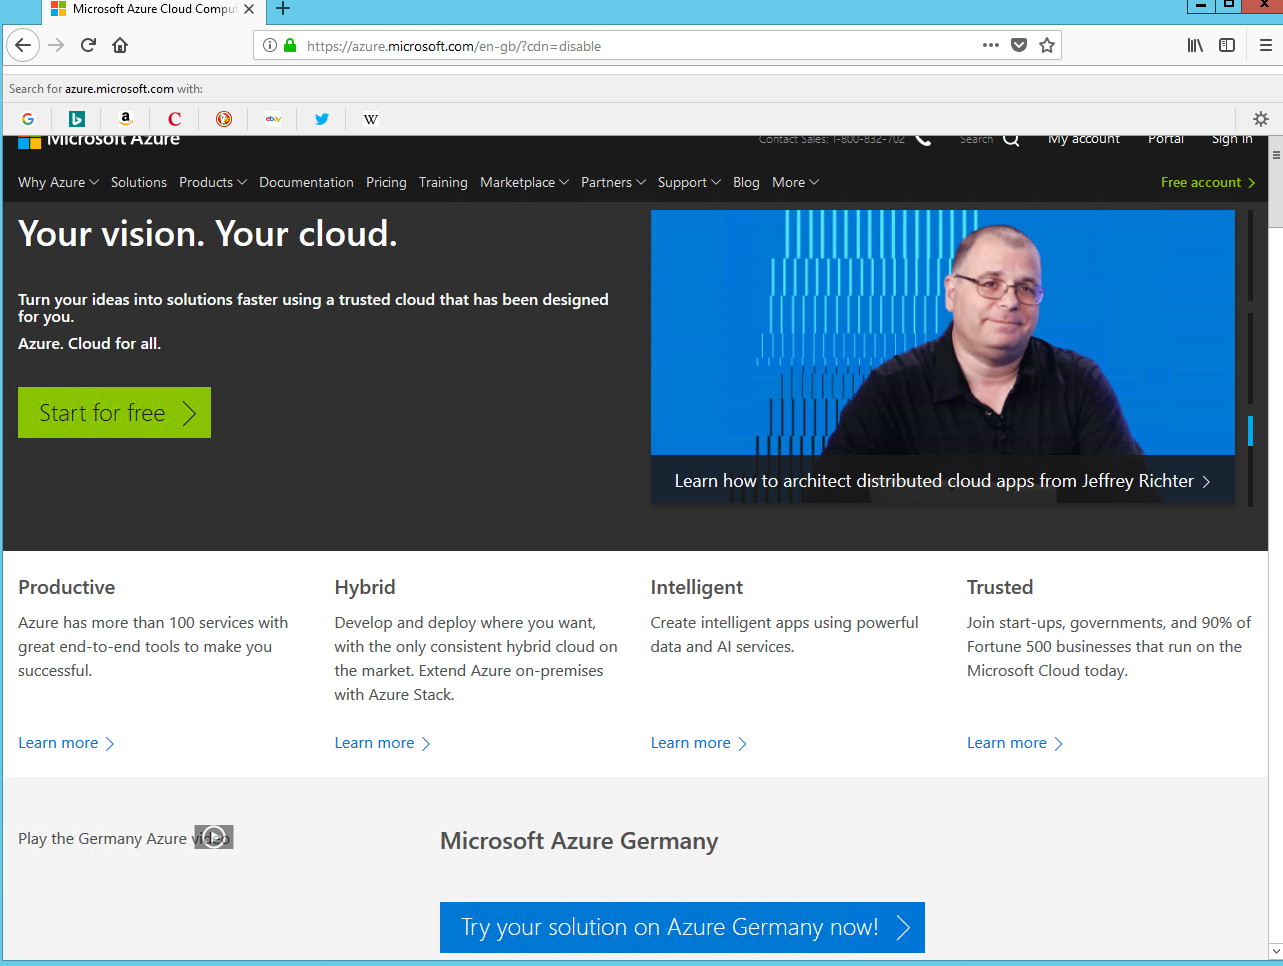Open the Blog page

pos(746,182)
